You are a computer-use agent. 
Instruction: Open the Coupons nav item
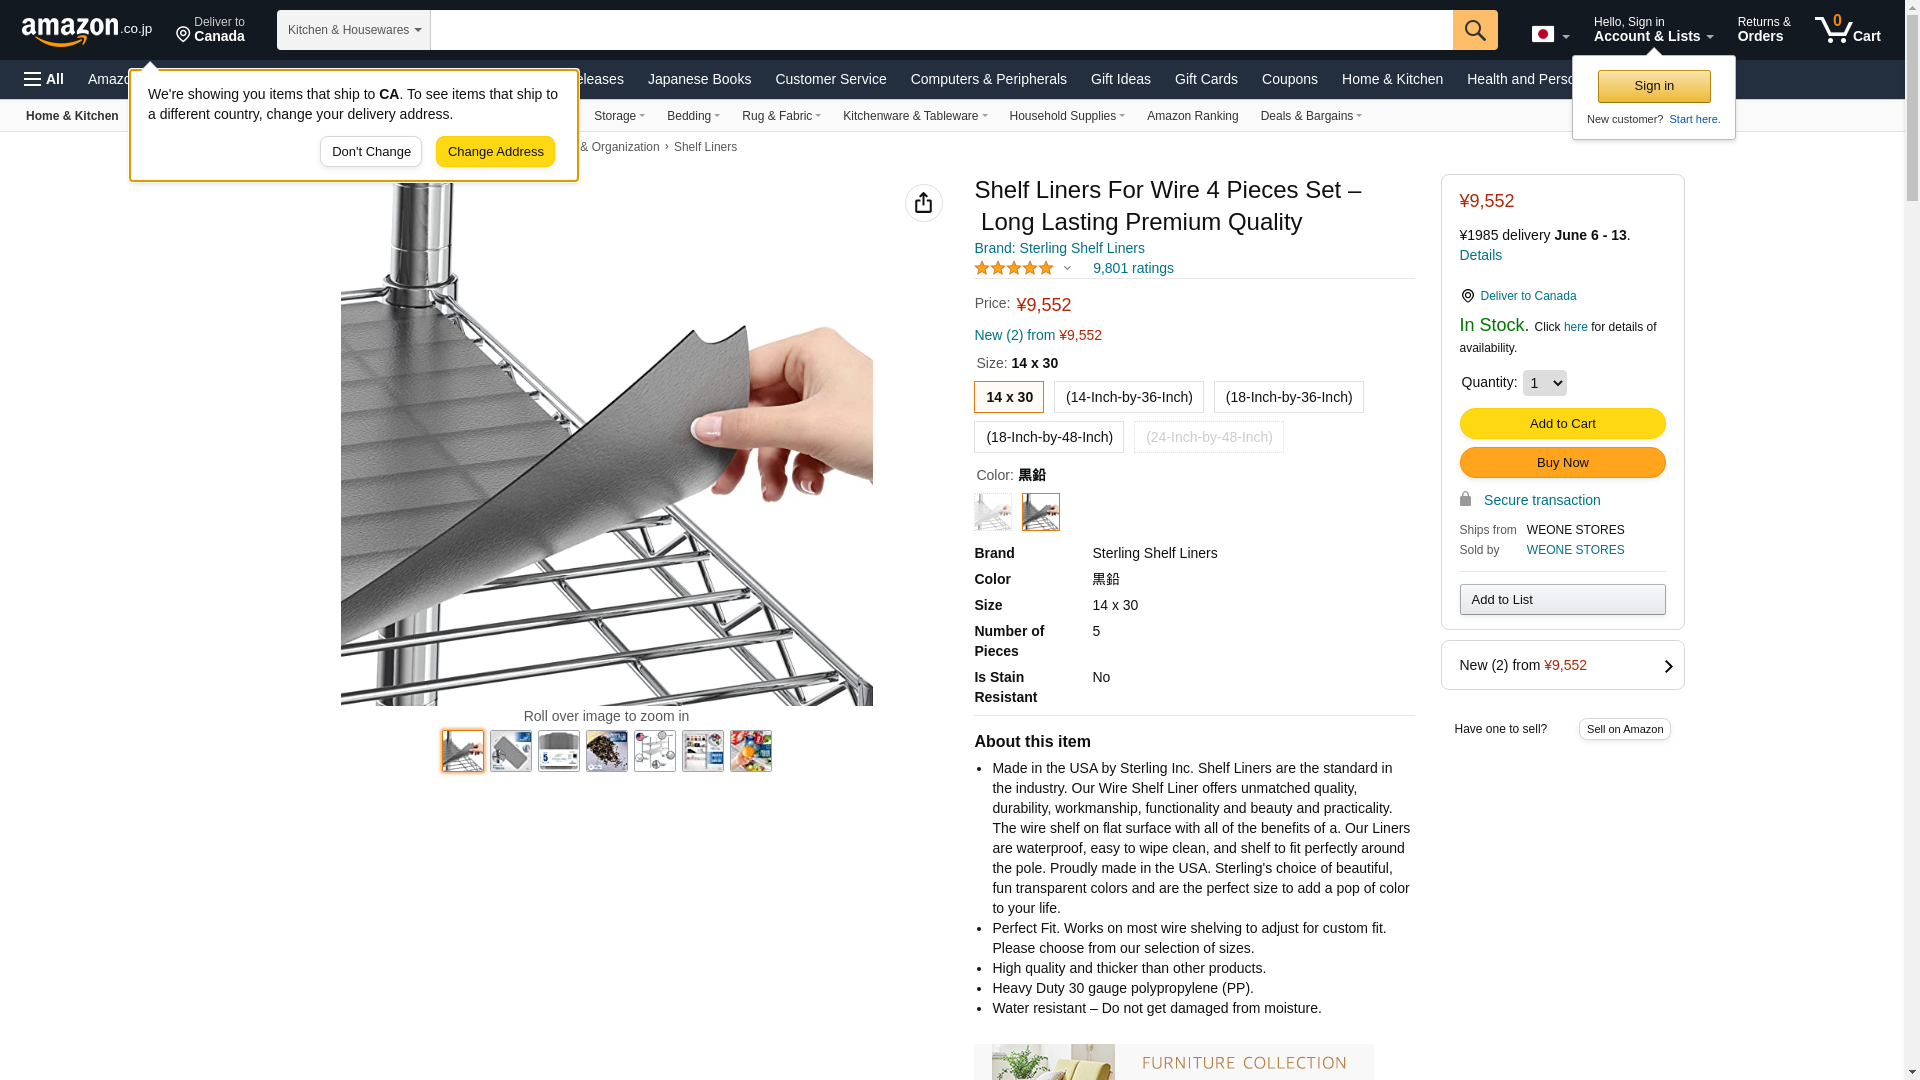coord(1289,79)
